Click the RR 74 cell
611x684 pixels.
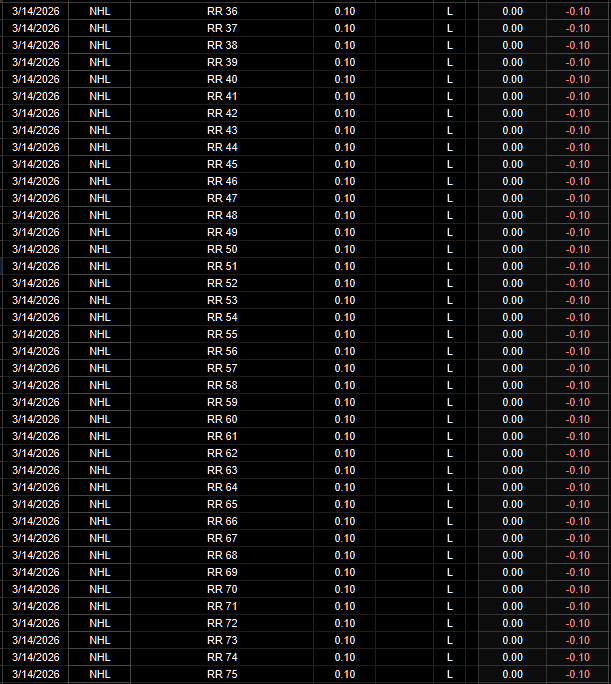222,658
